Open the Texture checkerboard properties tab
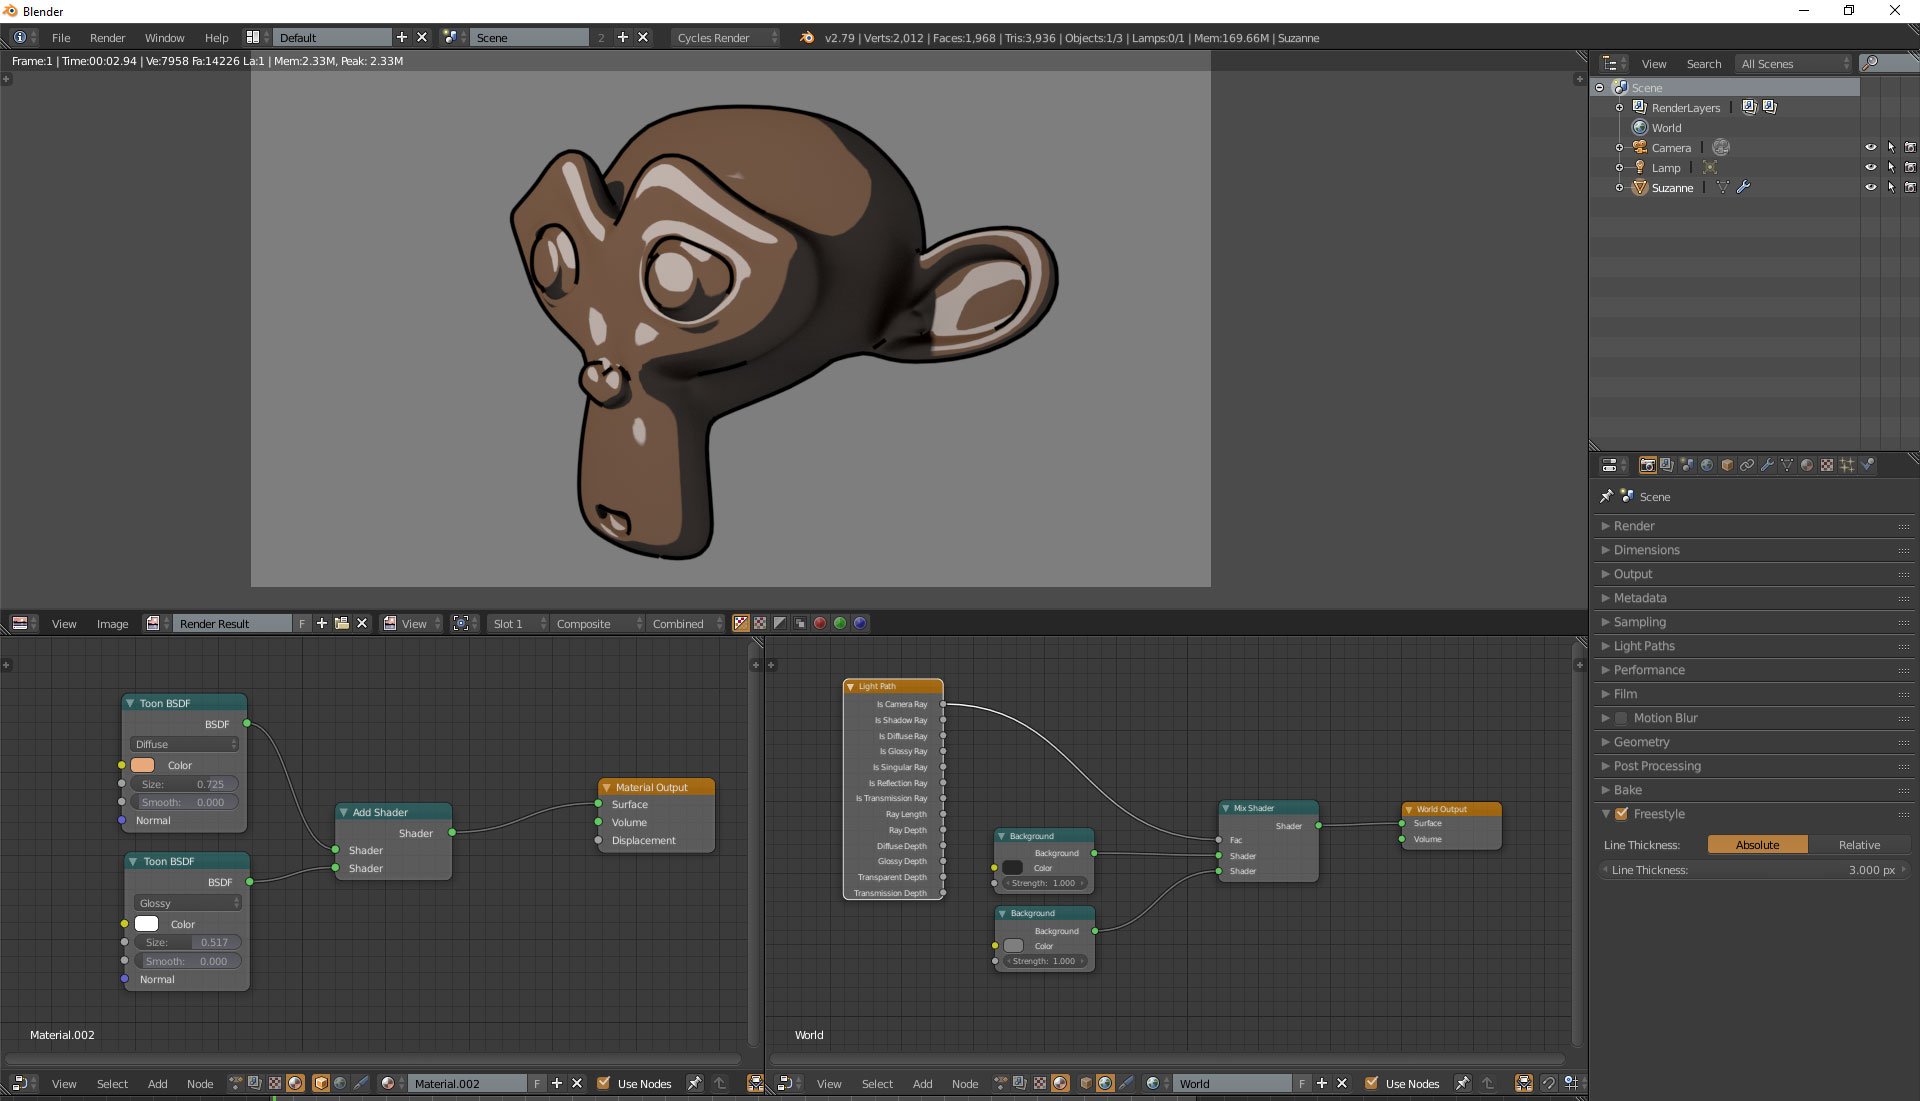 point(1827,465)
